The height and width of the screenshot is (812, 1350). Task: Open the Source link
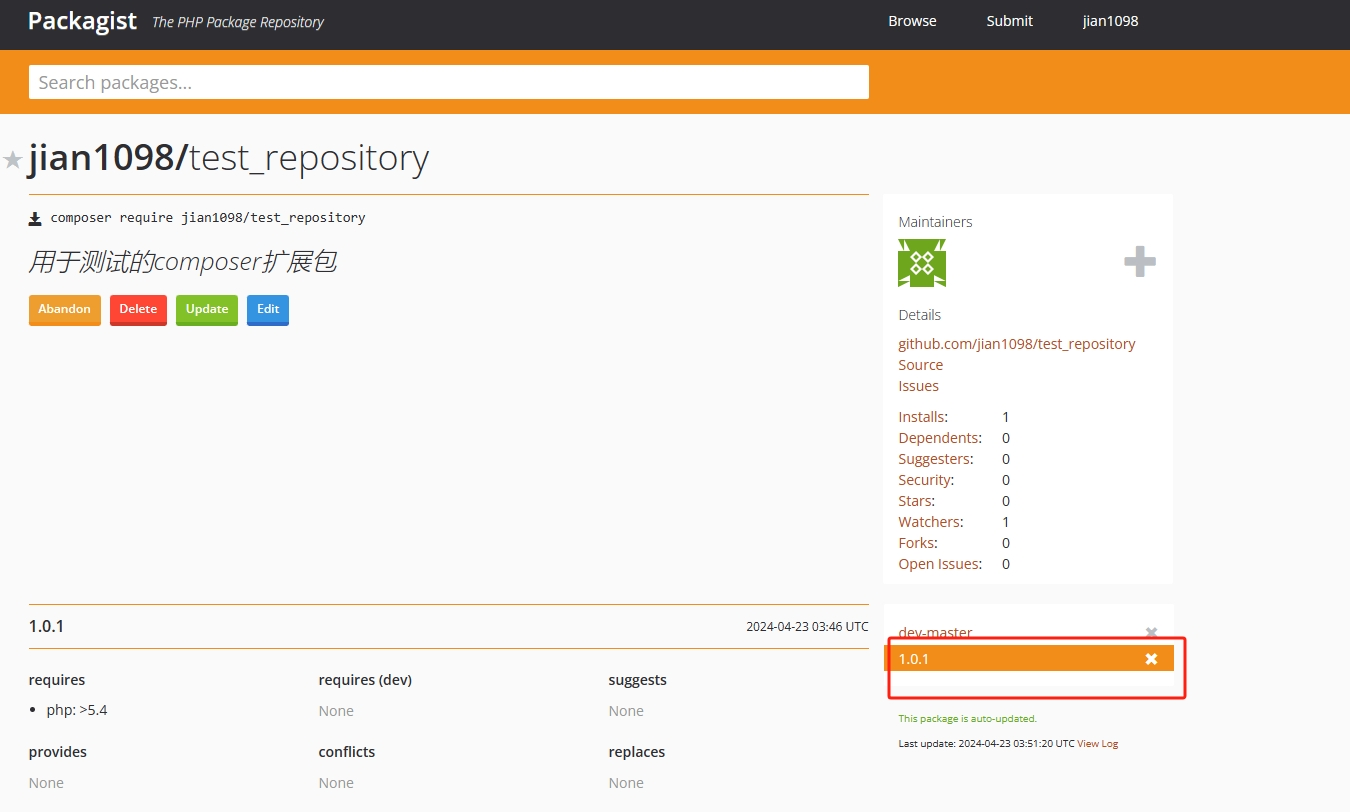tap(920, 365)
